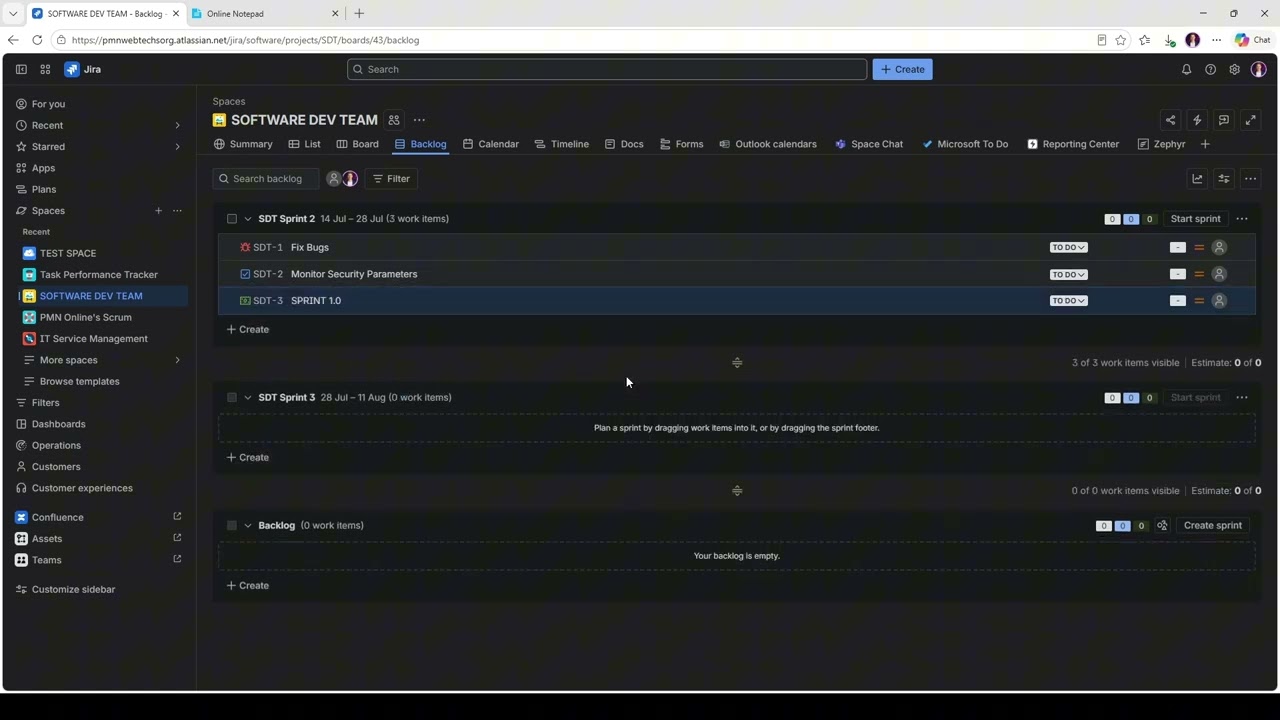Enter fullscreen mode with the expand icon
1280x720 pixels.
(x=1250, y=120)
